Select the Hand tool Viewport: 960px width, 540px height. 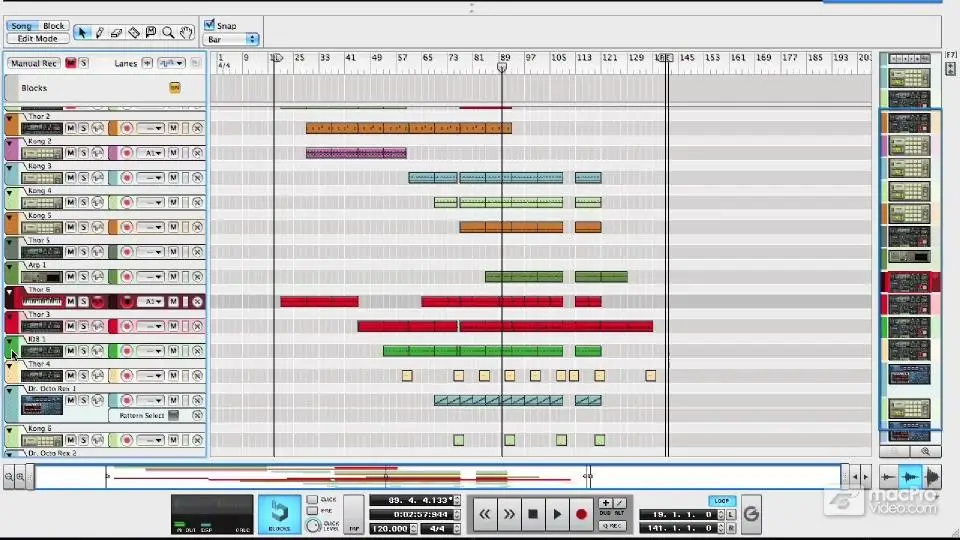pyautogui.click(x=186, y=32)
